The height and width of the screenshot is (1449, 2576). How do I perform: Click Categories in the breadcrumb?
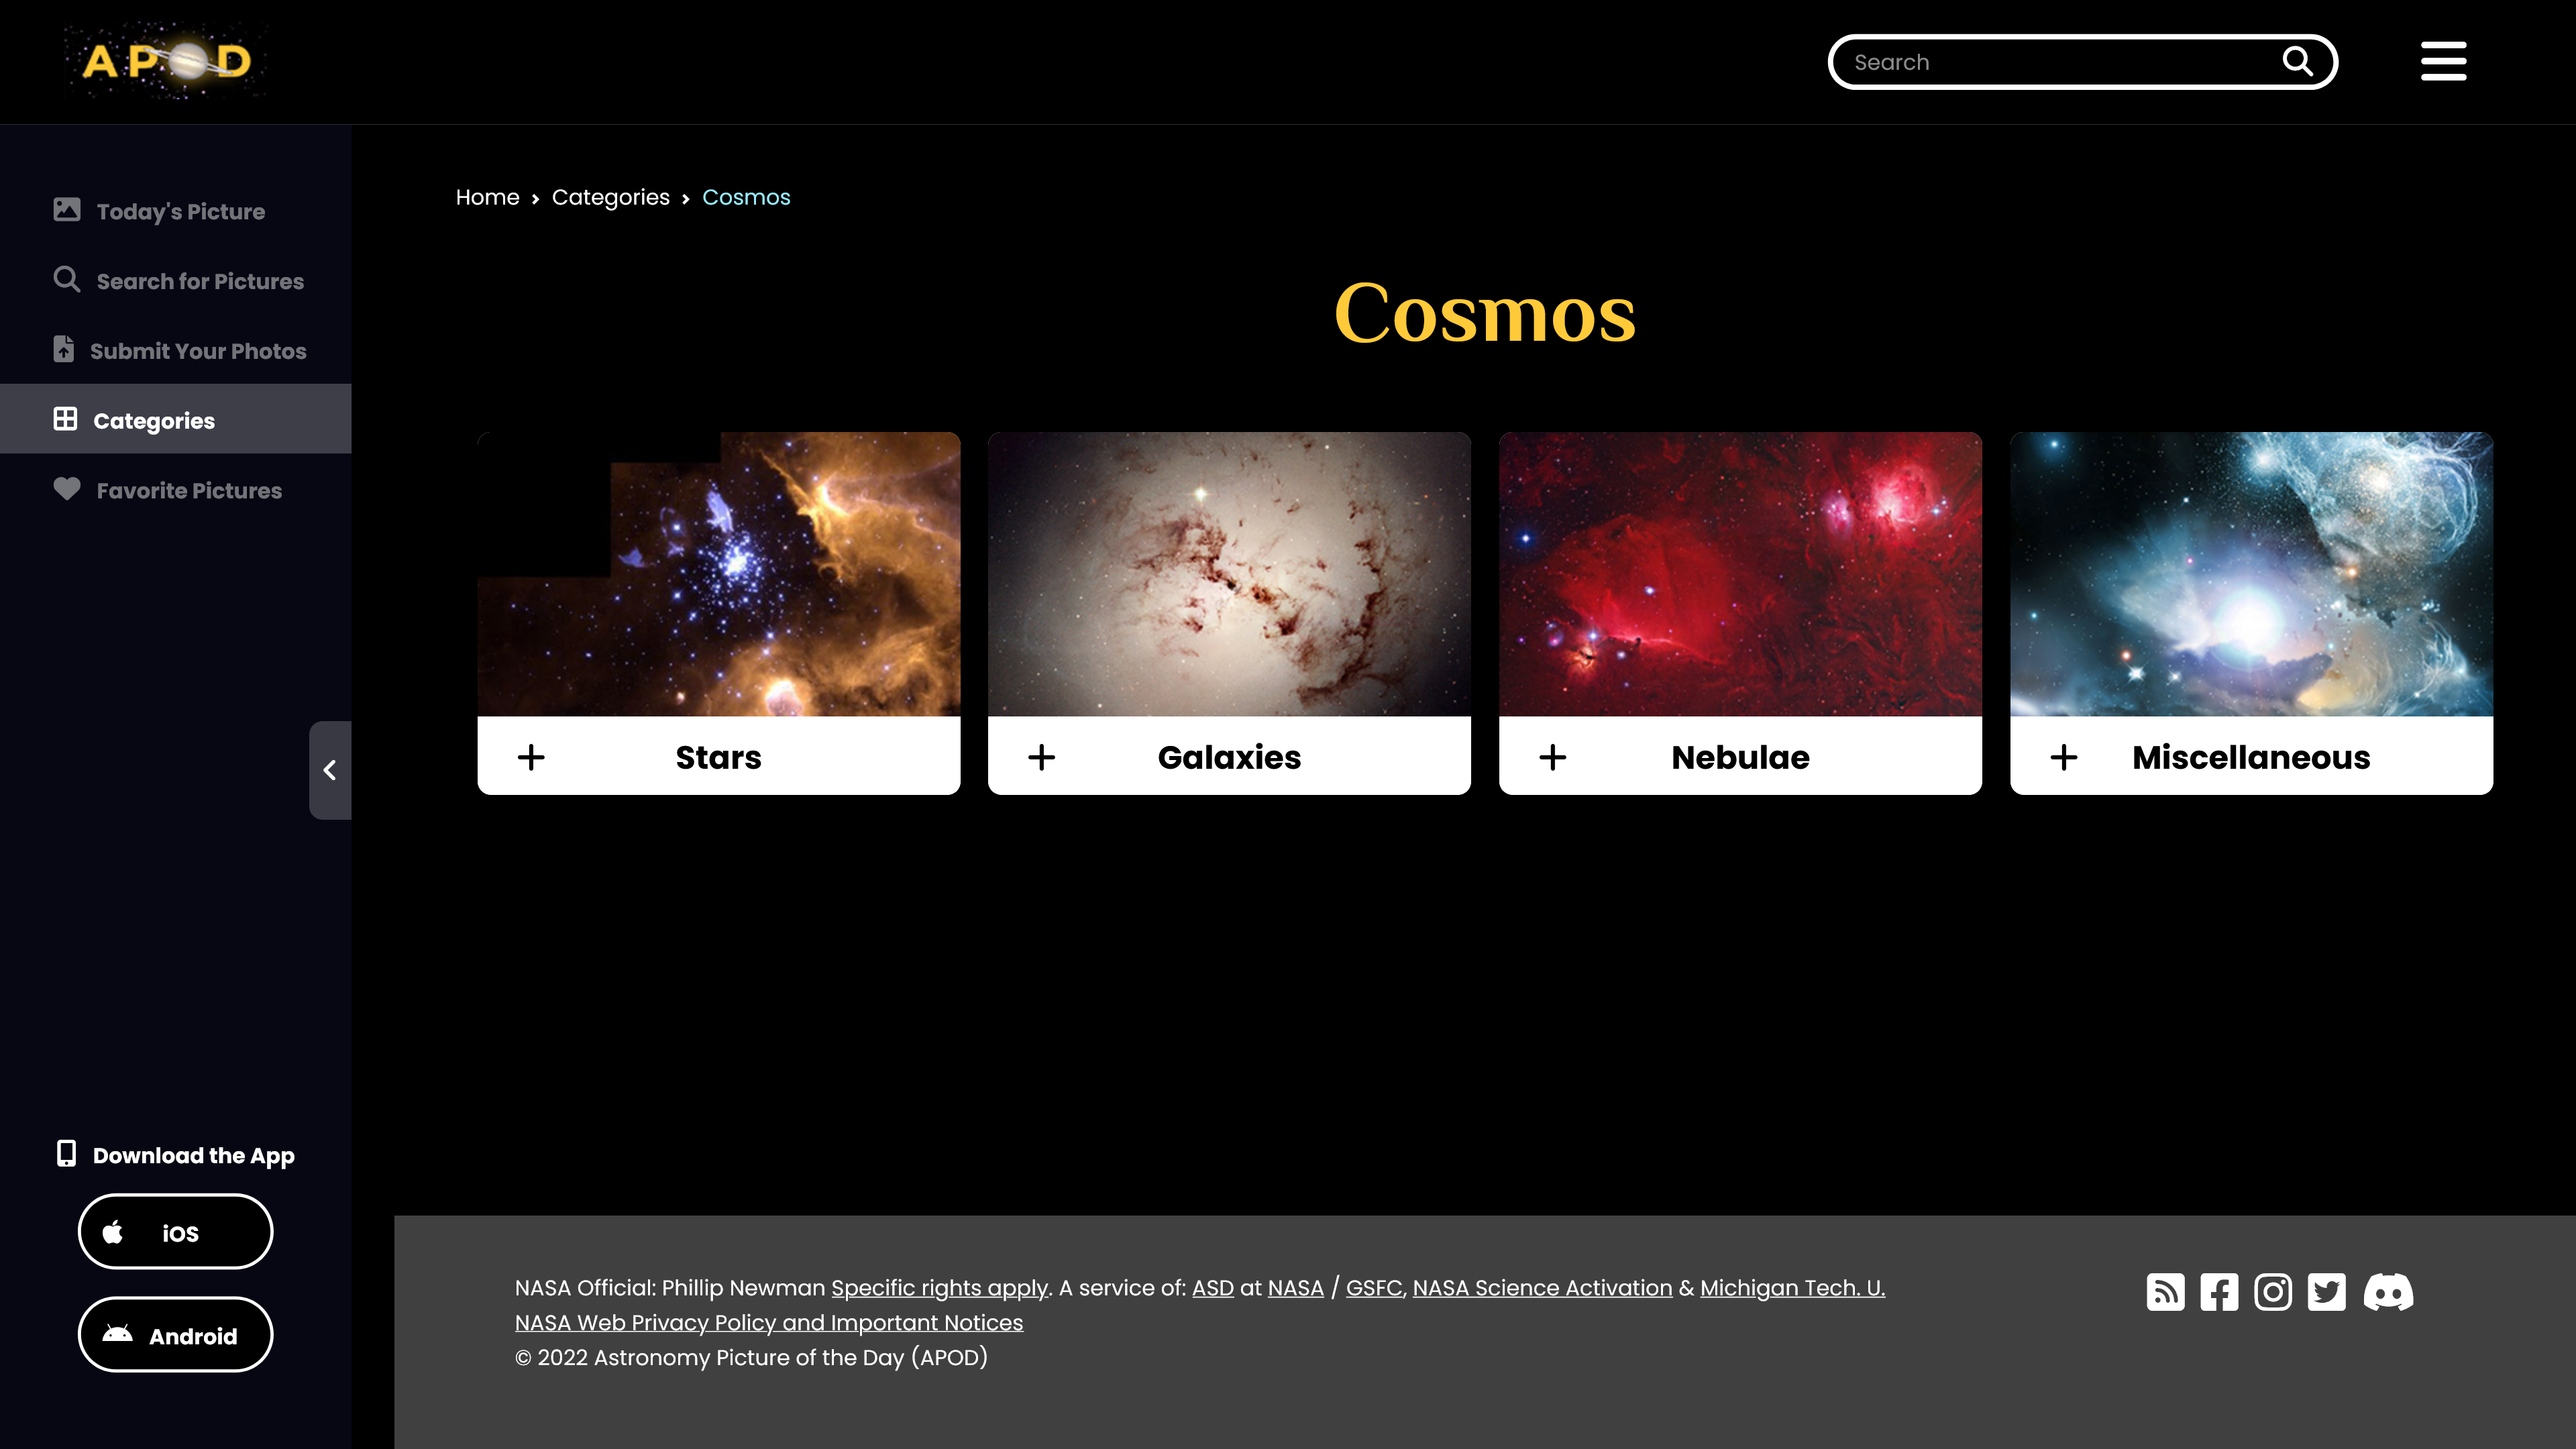tap(611, 197)
